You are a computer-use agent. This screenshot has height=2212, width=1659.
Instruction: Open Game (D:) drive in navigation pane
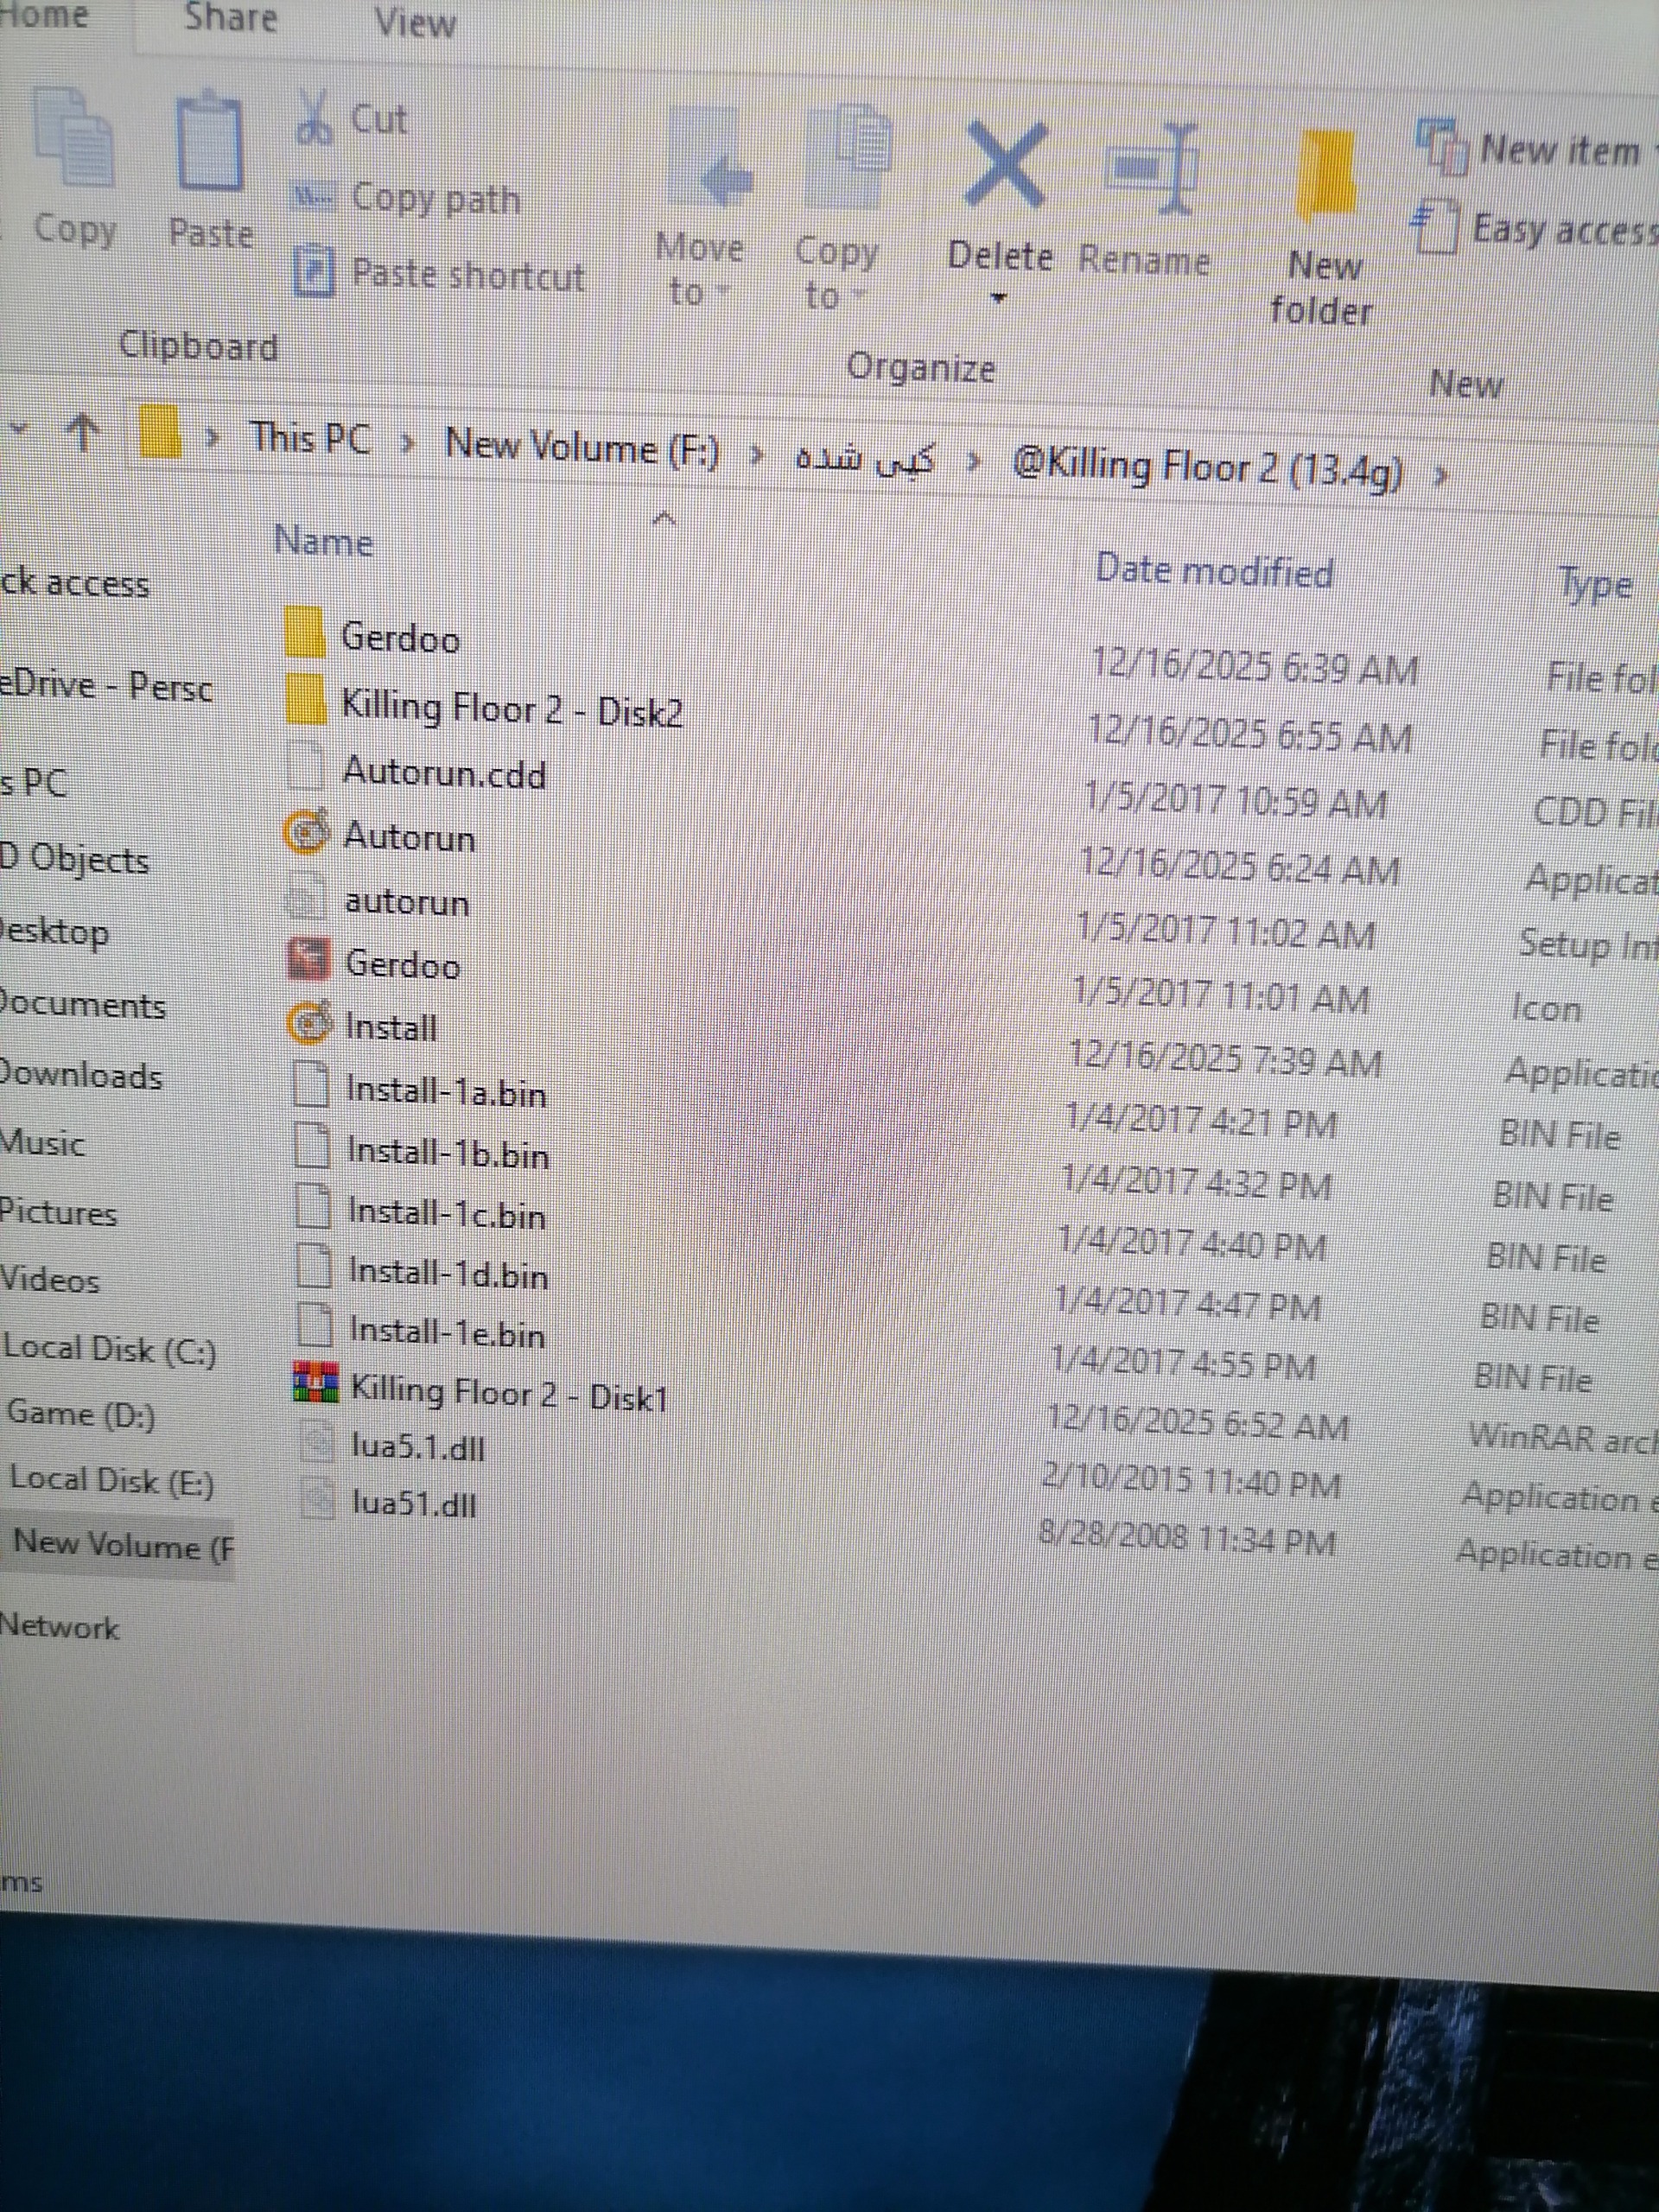click(81, 1414)
